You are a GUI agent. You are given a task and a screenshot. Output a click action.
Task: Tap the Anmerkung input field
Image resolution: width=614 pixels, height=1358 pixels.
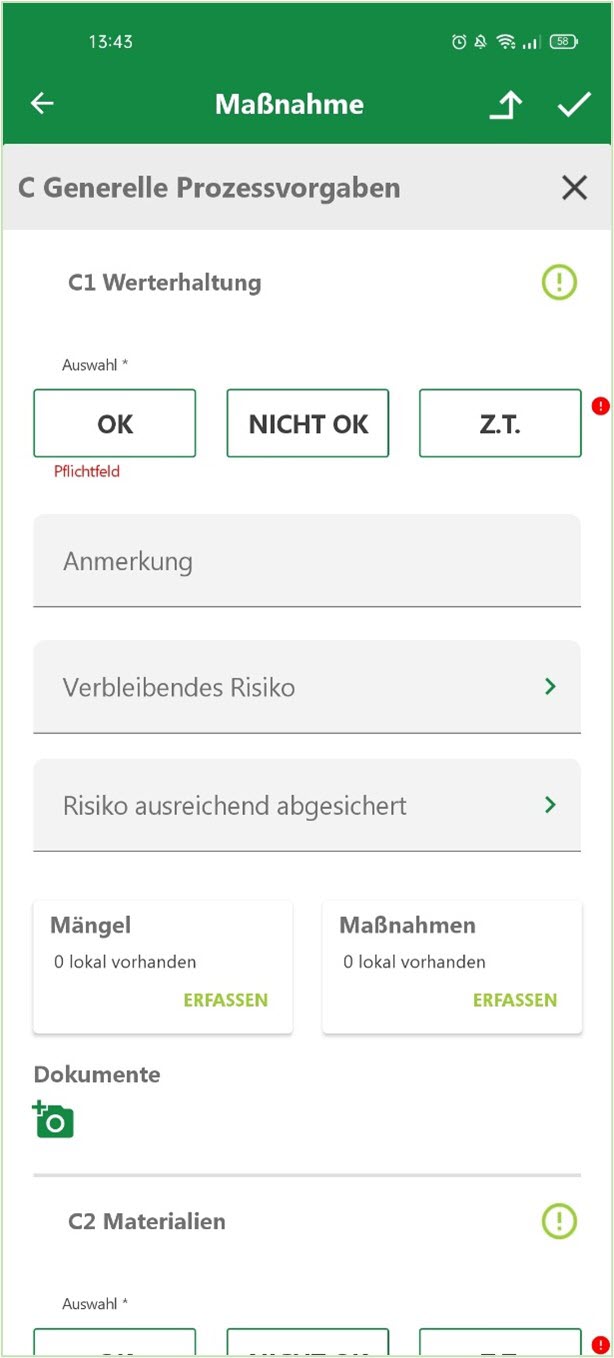307,561
